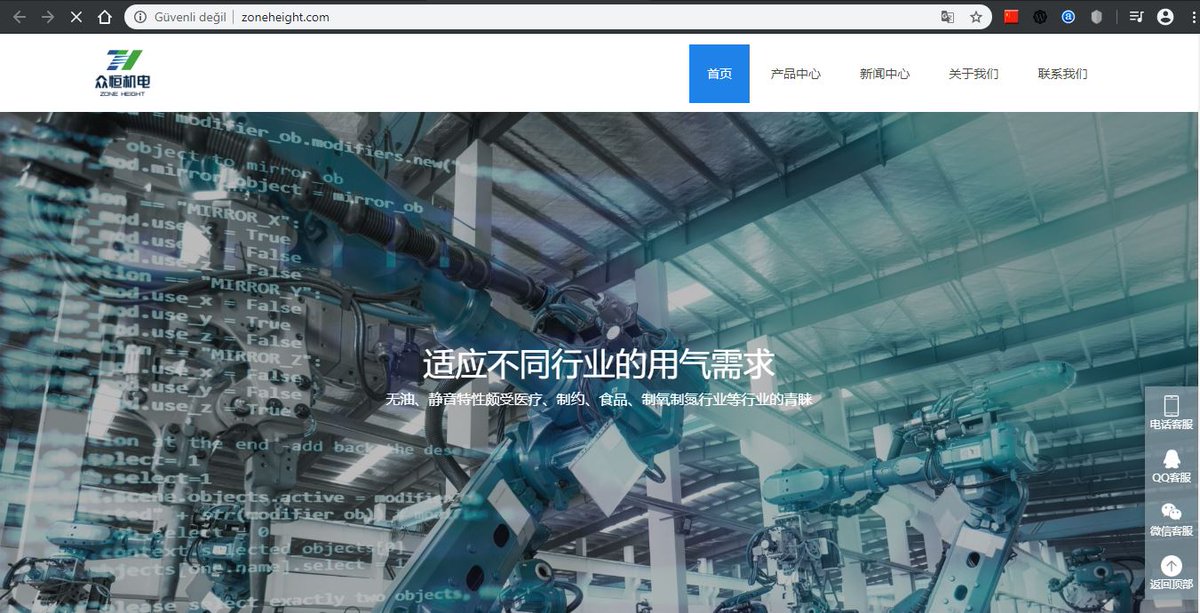Screen dimensions: 1200x613
Task: Open the 产品中心 product center menu
Action: 796,73
